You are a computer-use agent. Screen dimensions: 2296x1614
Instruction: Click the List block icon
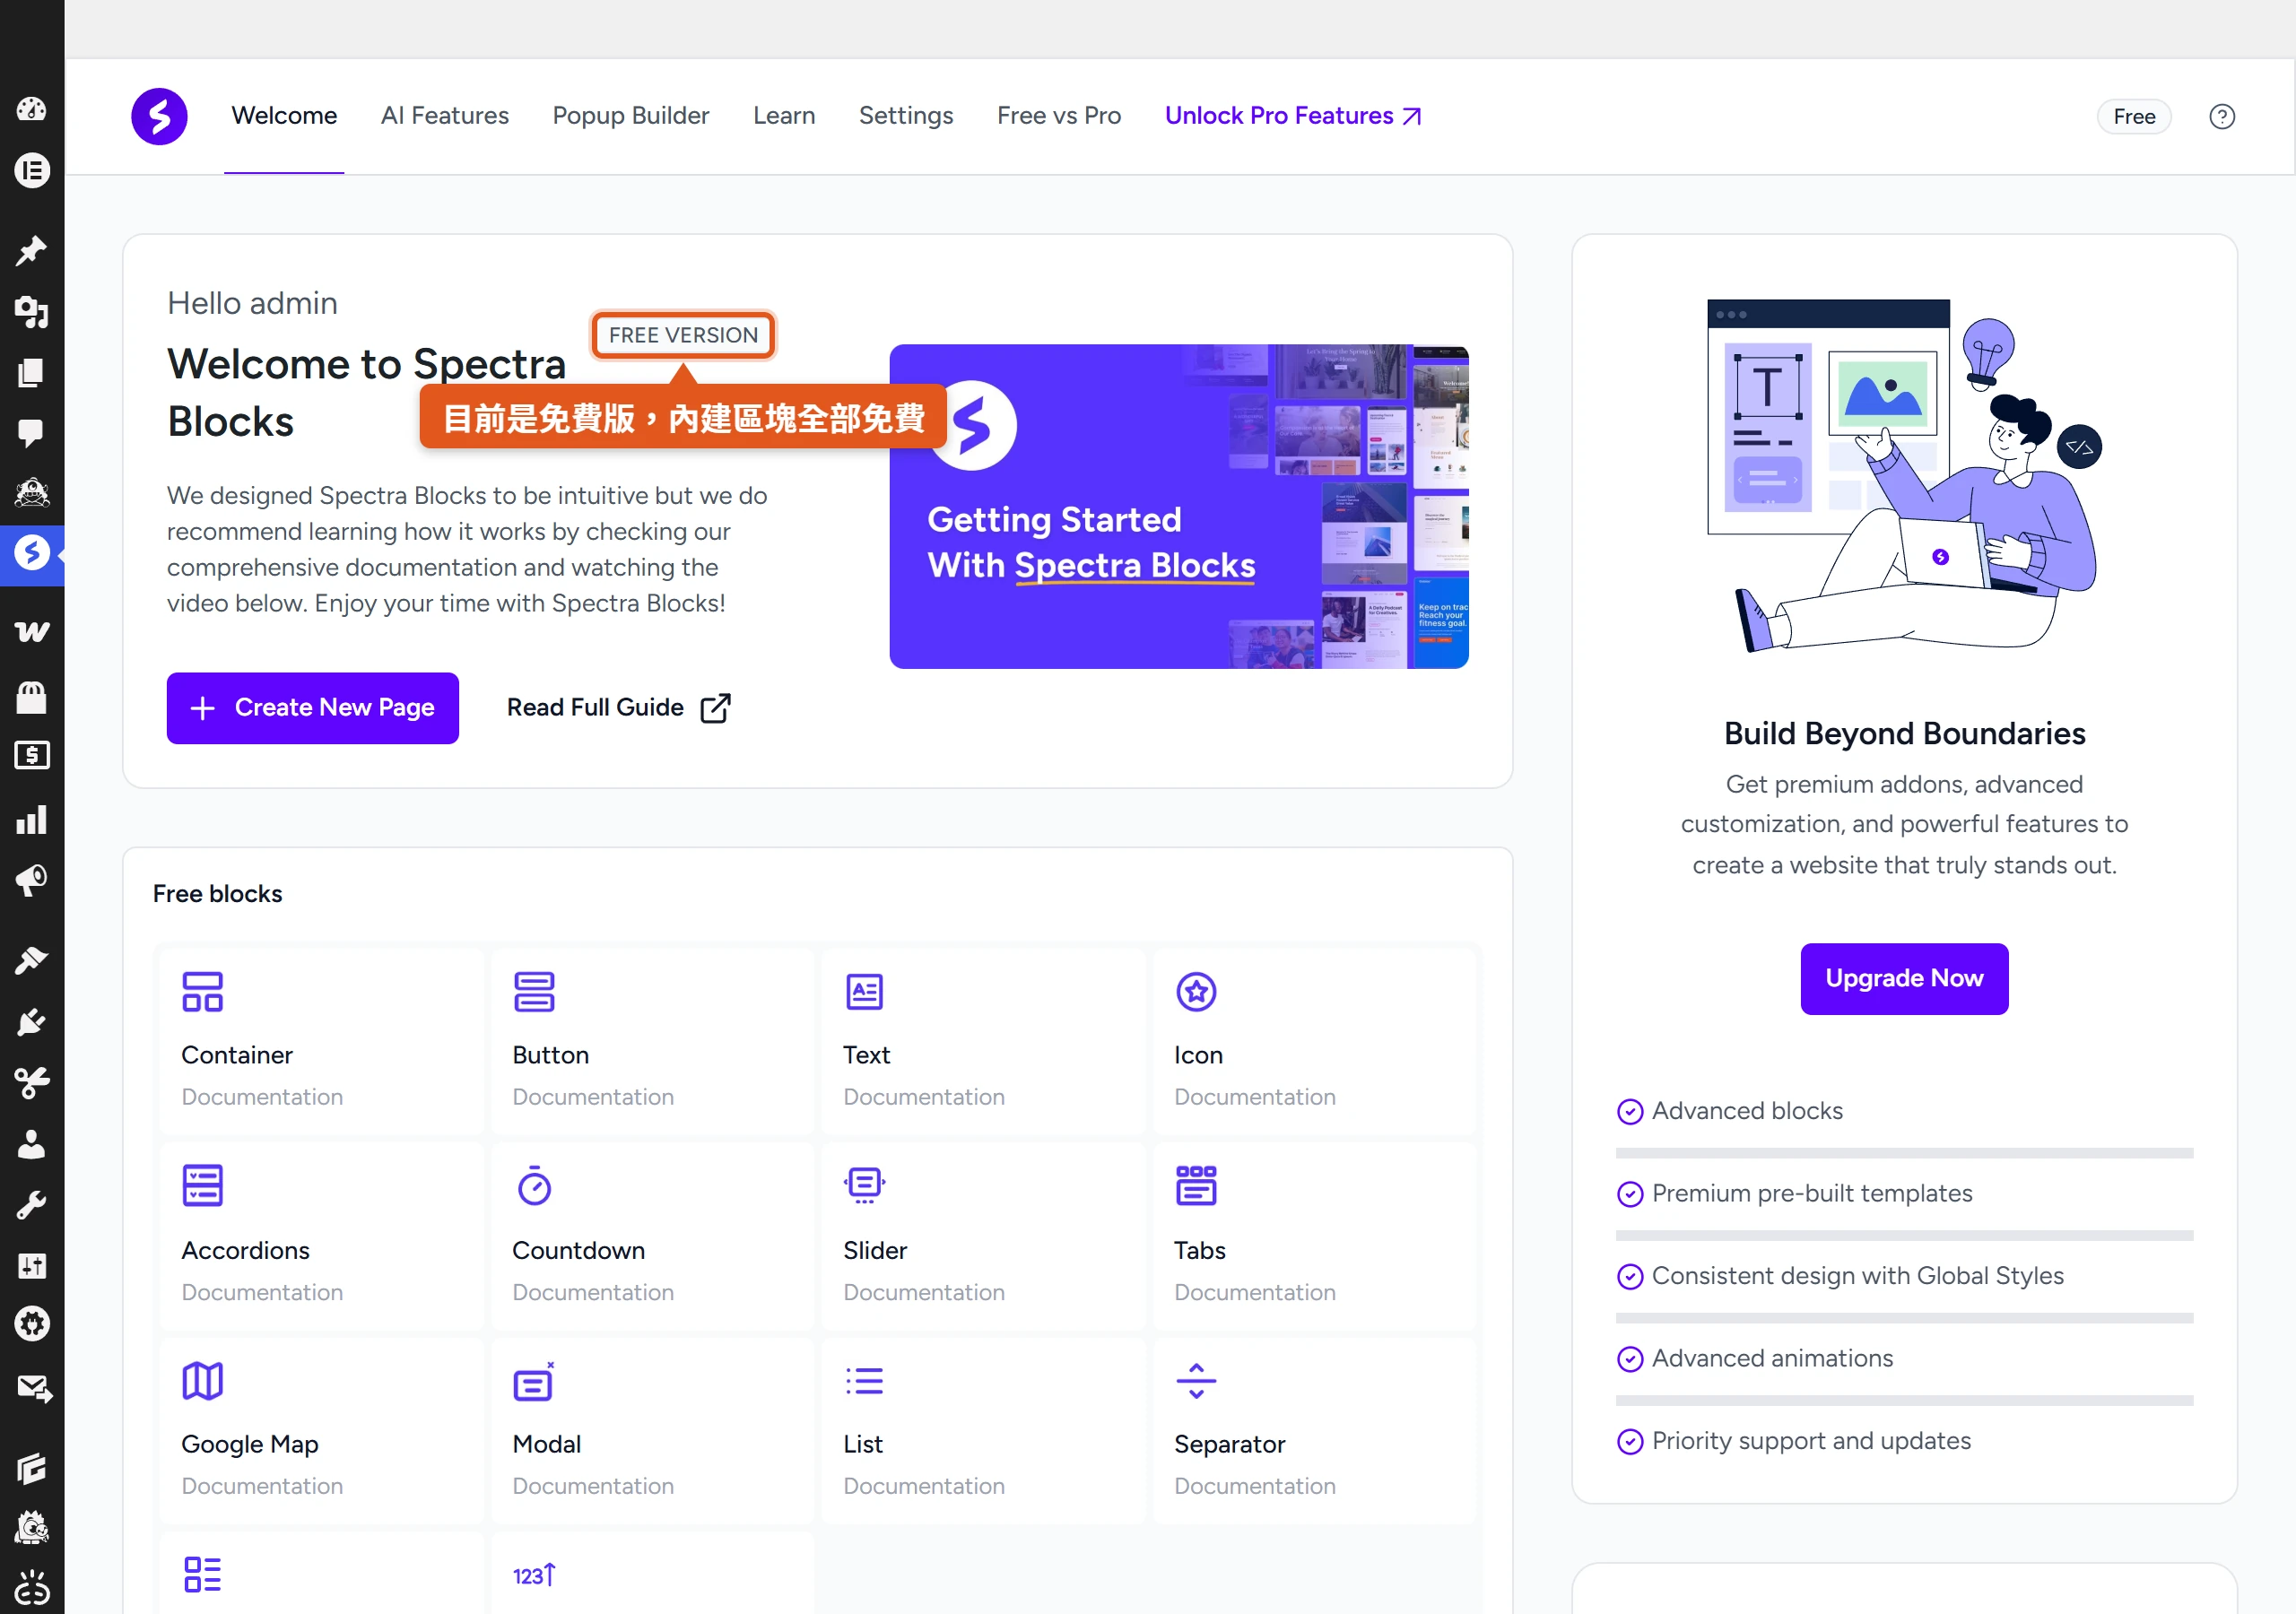coord(864,1381)
